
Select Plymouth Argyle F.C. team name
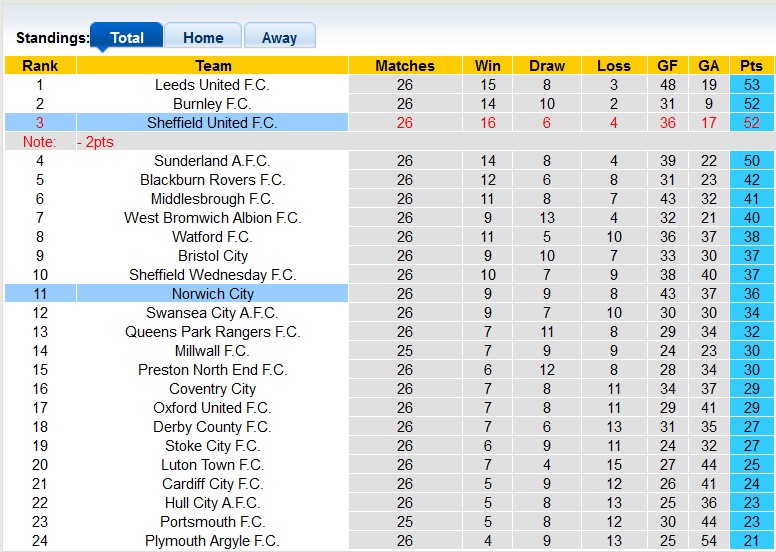point(212,541)
